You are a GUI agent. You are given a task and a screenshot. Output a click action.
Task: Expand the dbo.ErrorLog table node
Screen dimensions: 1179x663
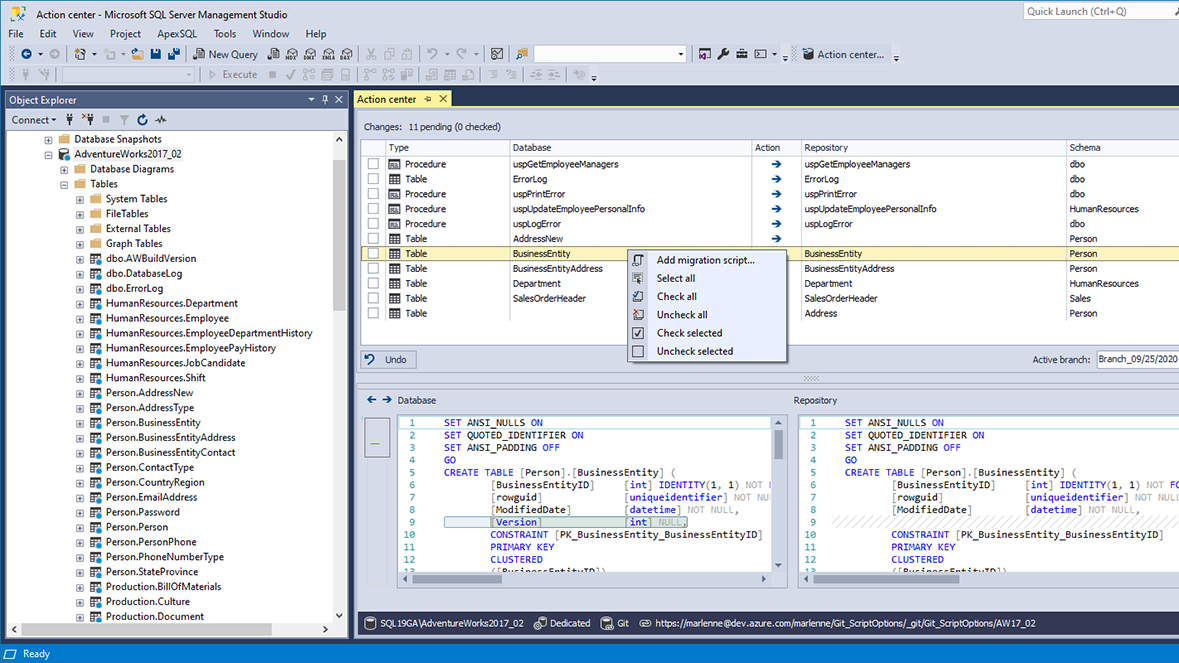[x=80, y=289]
